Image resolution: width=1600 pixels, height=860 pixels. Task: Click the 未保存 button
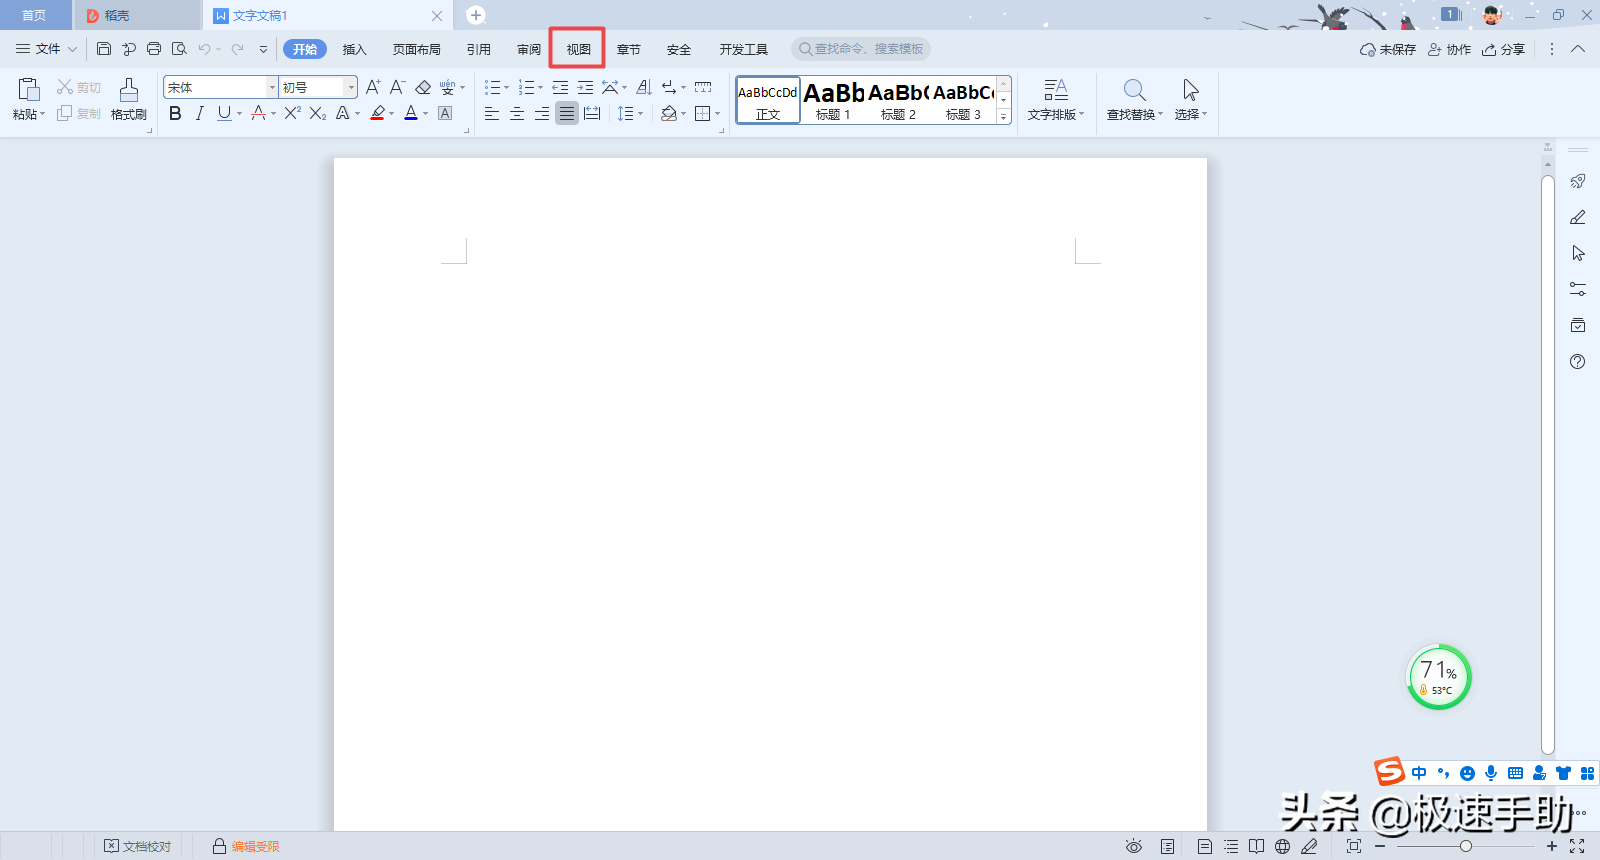click(x=1388, y=49)
